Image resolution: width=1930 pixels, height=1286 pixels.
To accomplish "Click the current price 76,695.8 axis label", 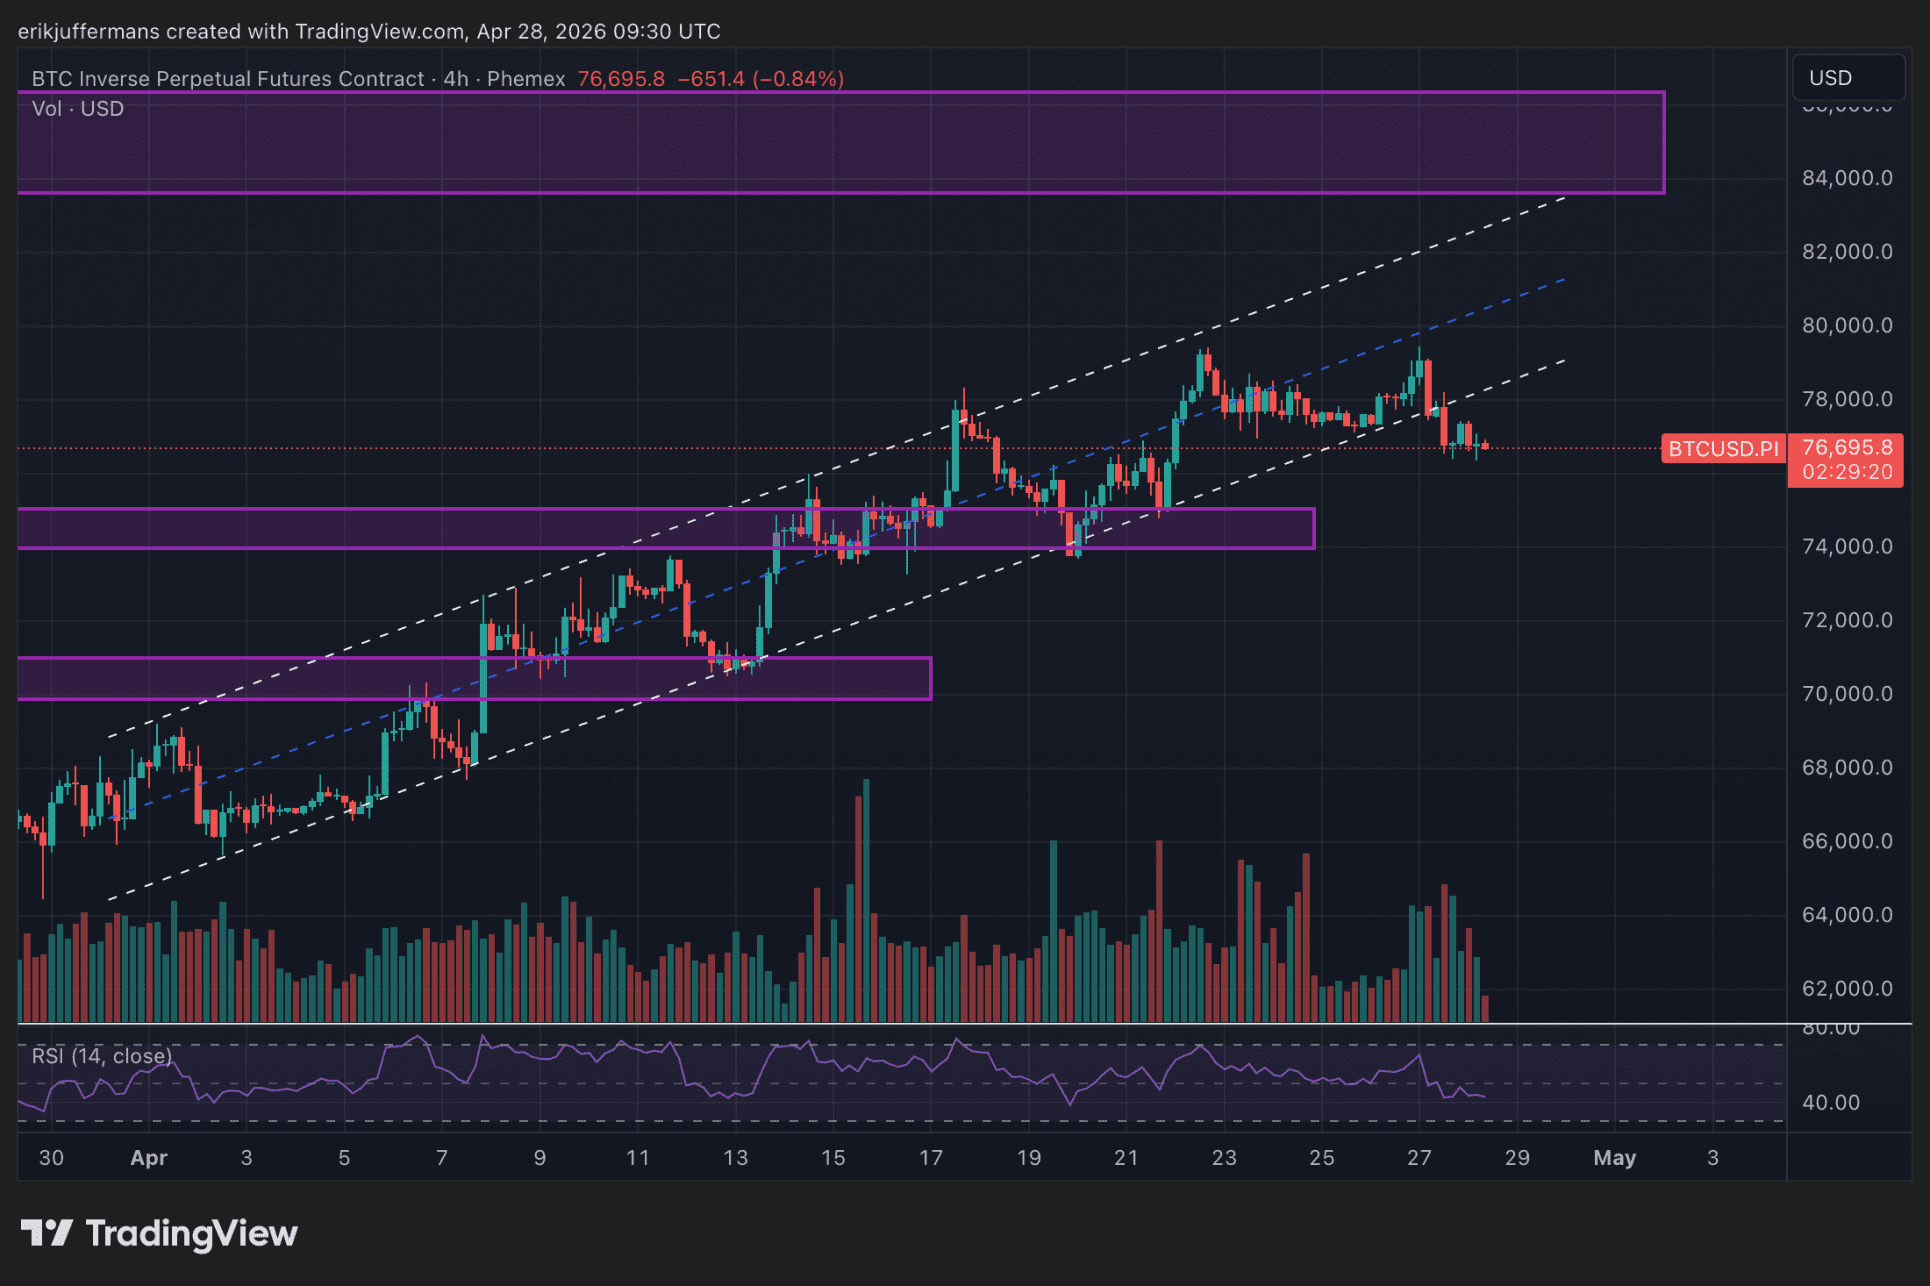I will 1847,447.
